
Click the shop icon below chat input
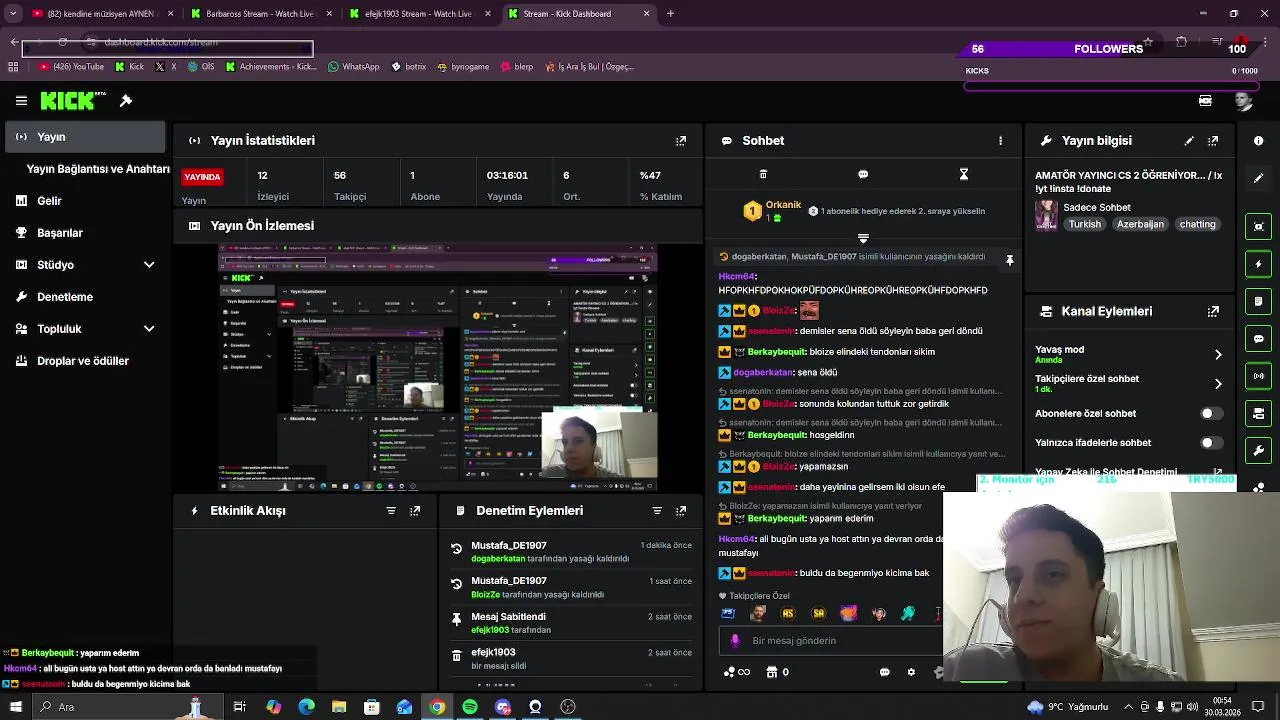771,672
